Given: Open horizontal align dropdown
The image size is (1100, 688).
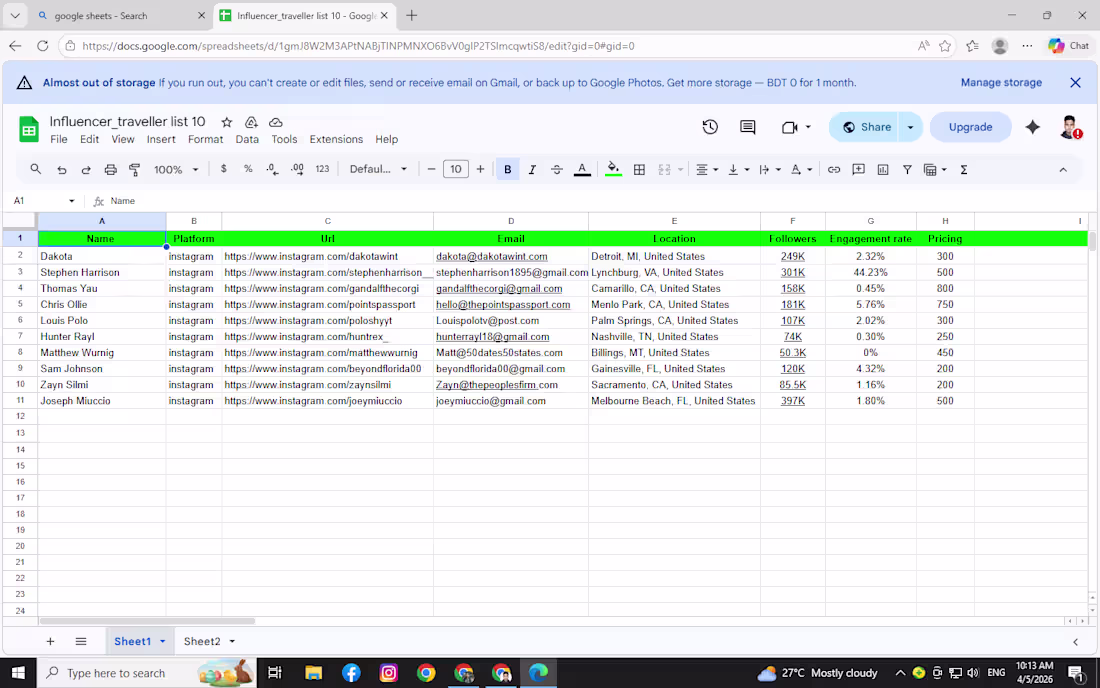Looking at the screenshot, I should click(706, 169).
